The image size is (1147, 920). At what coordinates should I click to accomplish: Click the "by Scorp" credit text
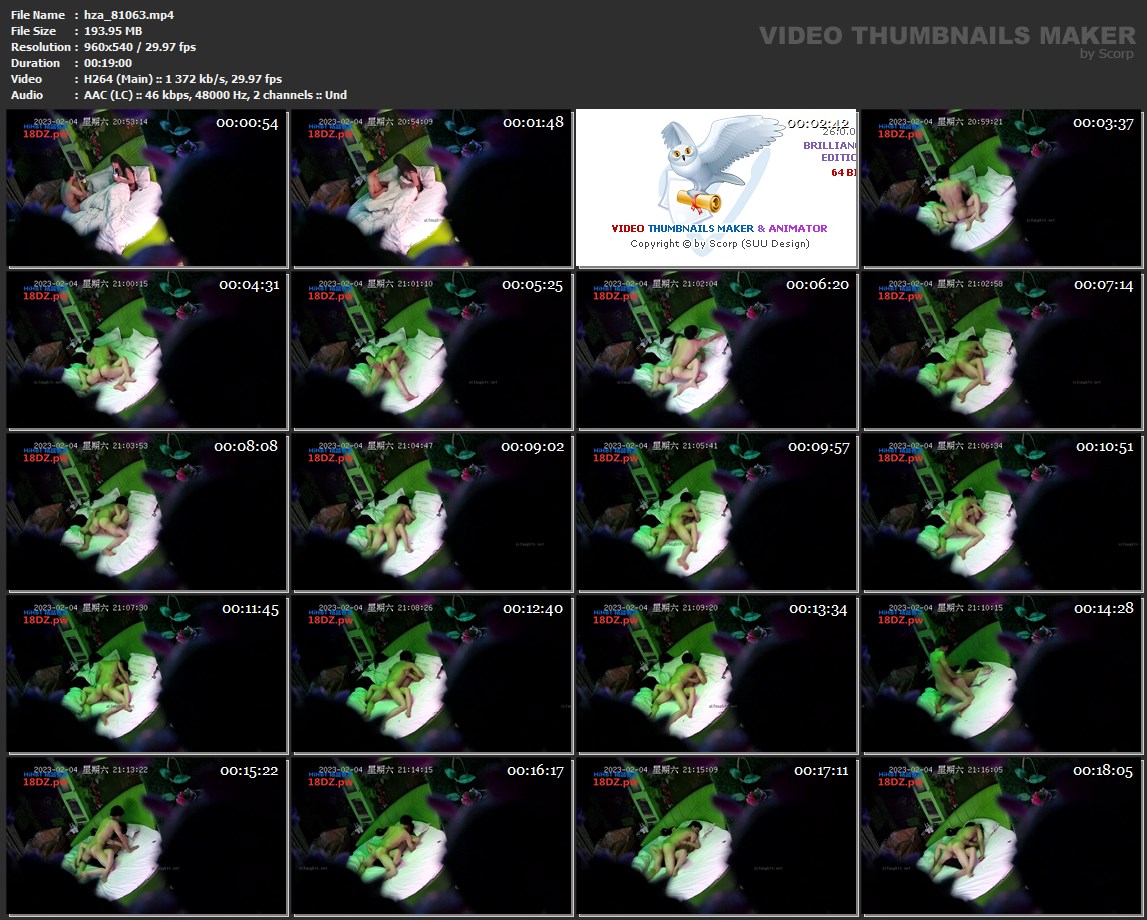tap(1107, 54)
